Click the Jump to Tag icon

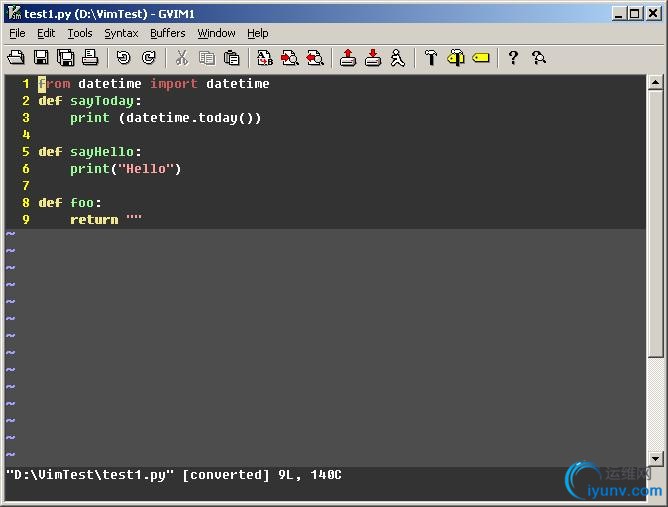tap(481, 58)
